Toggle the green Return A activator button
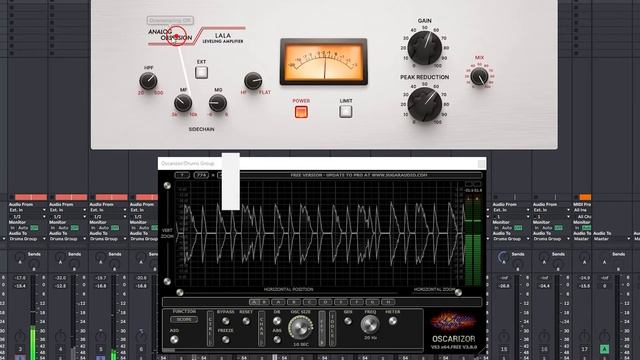This screenshot has width=640, height=360. click(x=604, y=349)
